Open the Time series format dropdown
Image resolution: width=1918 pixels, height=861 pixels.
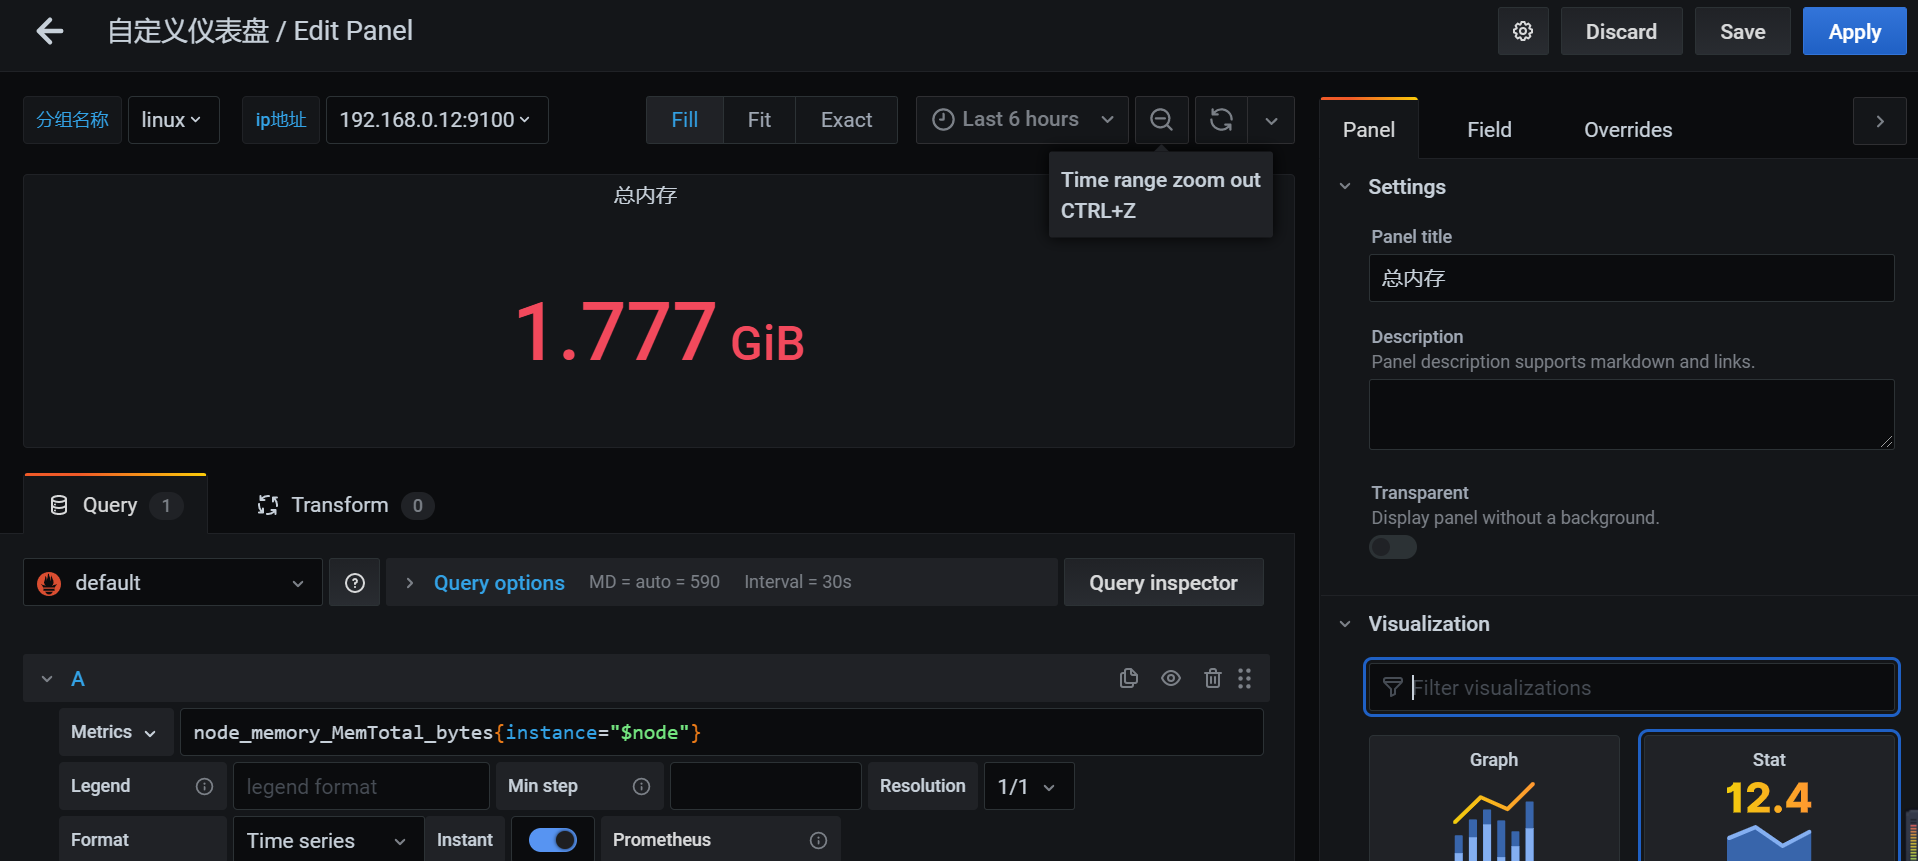327,840
